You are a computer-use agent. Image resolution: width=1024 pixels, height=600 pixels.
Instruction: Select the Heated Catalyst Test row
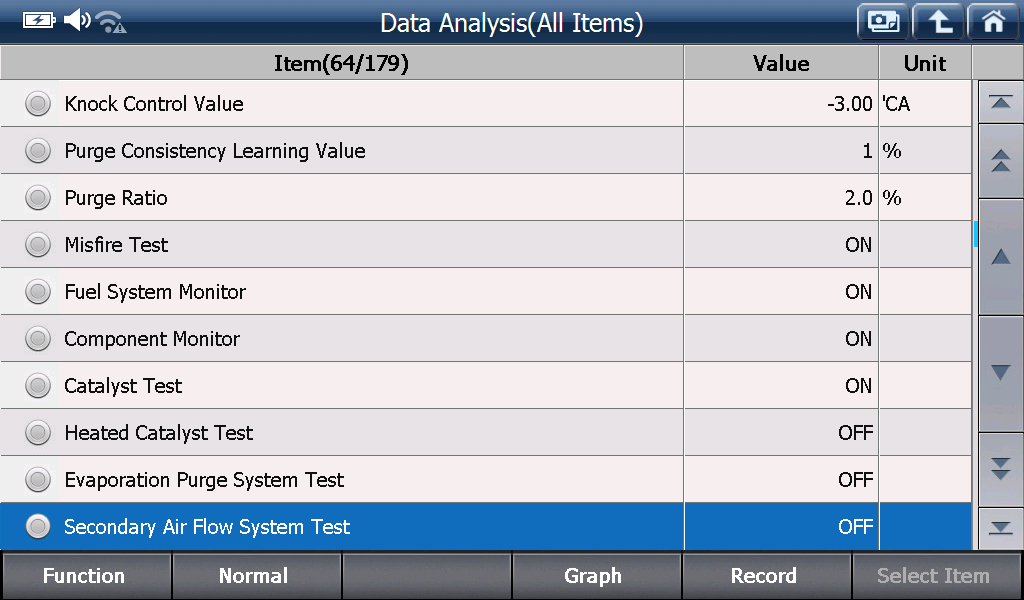[x=485, y=432]
